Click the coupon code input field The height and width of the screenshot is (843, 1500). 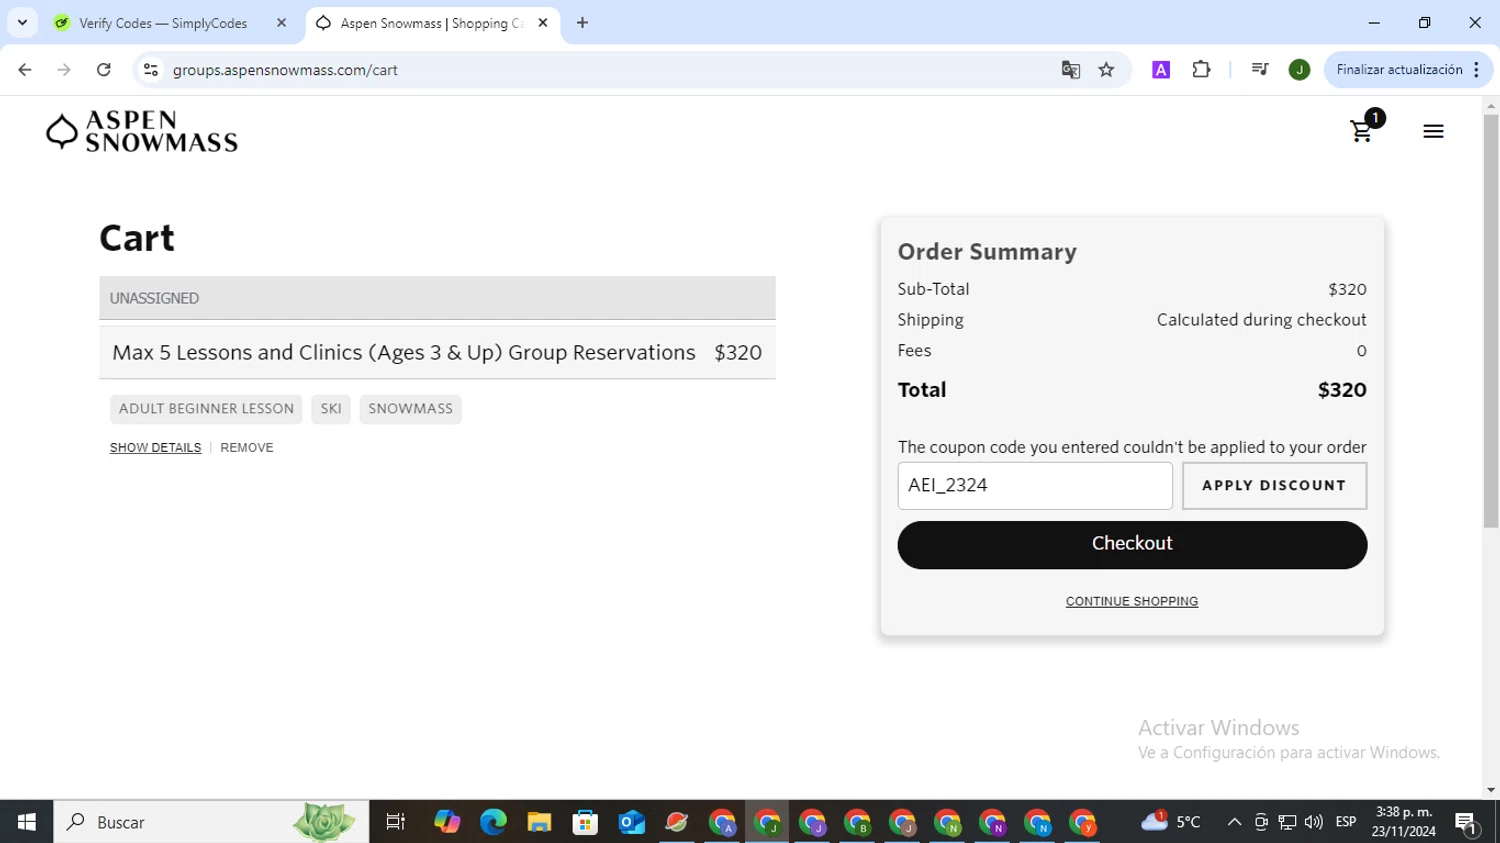coord(1035,486)
